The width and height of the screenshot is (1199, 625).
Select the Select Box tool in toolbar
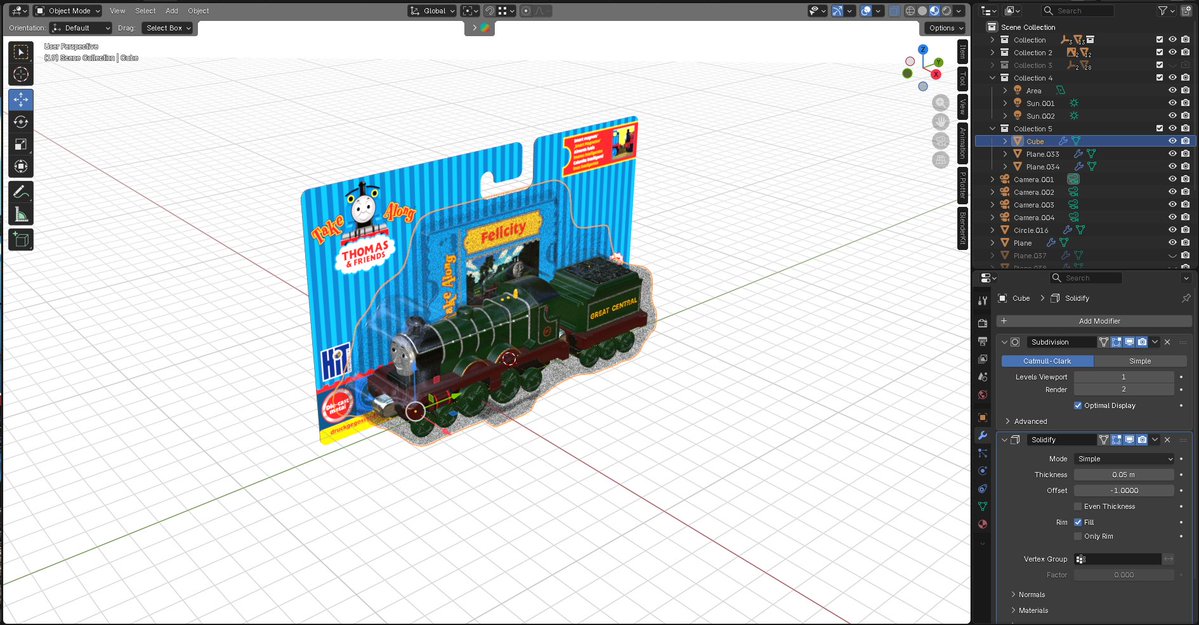coord(21,52)
